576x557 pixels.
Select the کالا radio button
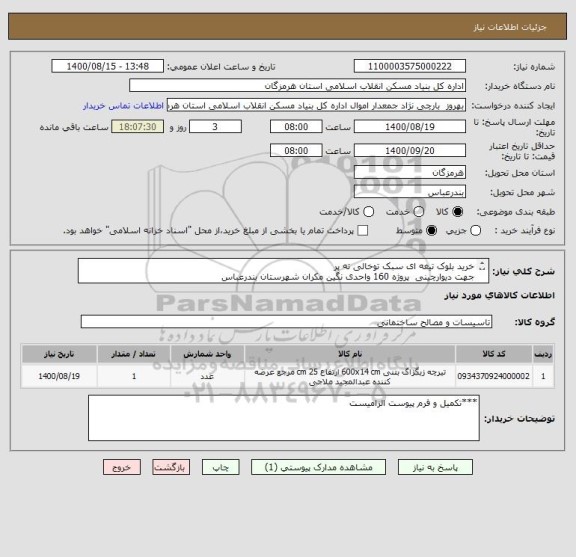(x=457, y=212)
